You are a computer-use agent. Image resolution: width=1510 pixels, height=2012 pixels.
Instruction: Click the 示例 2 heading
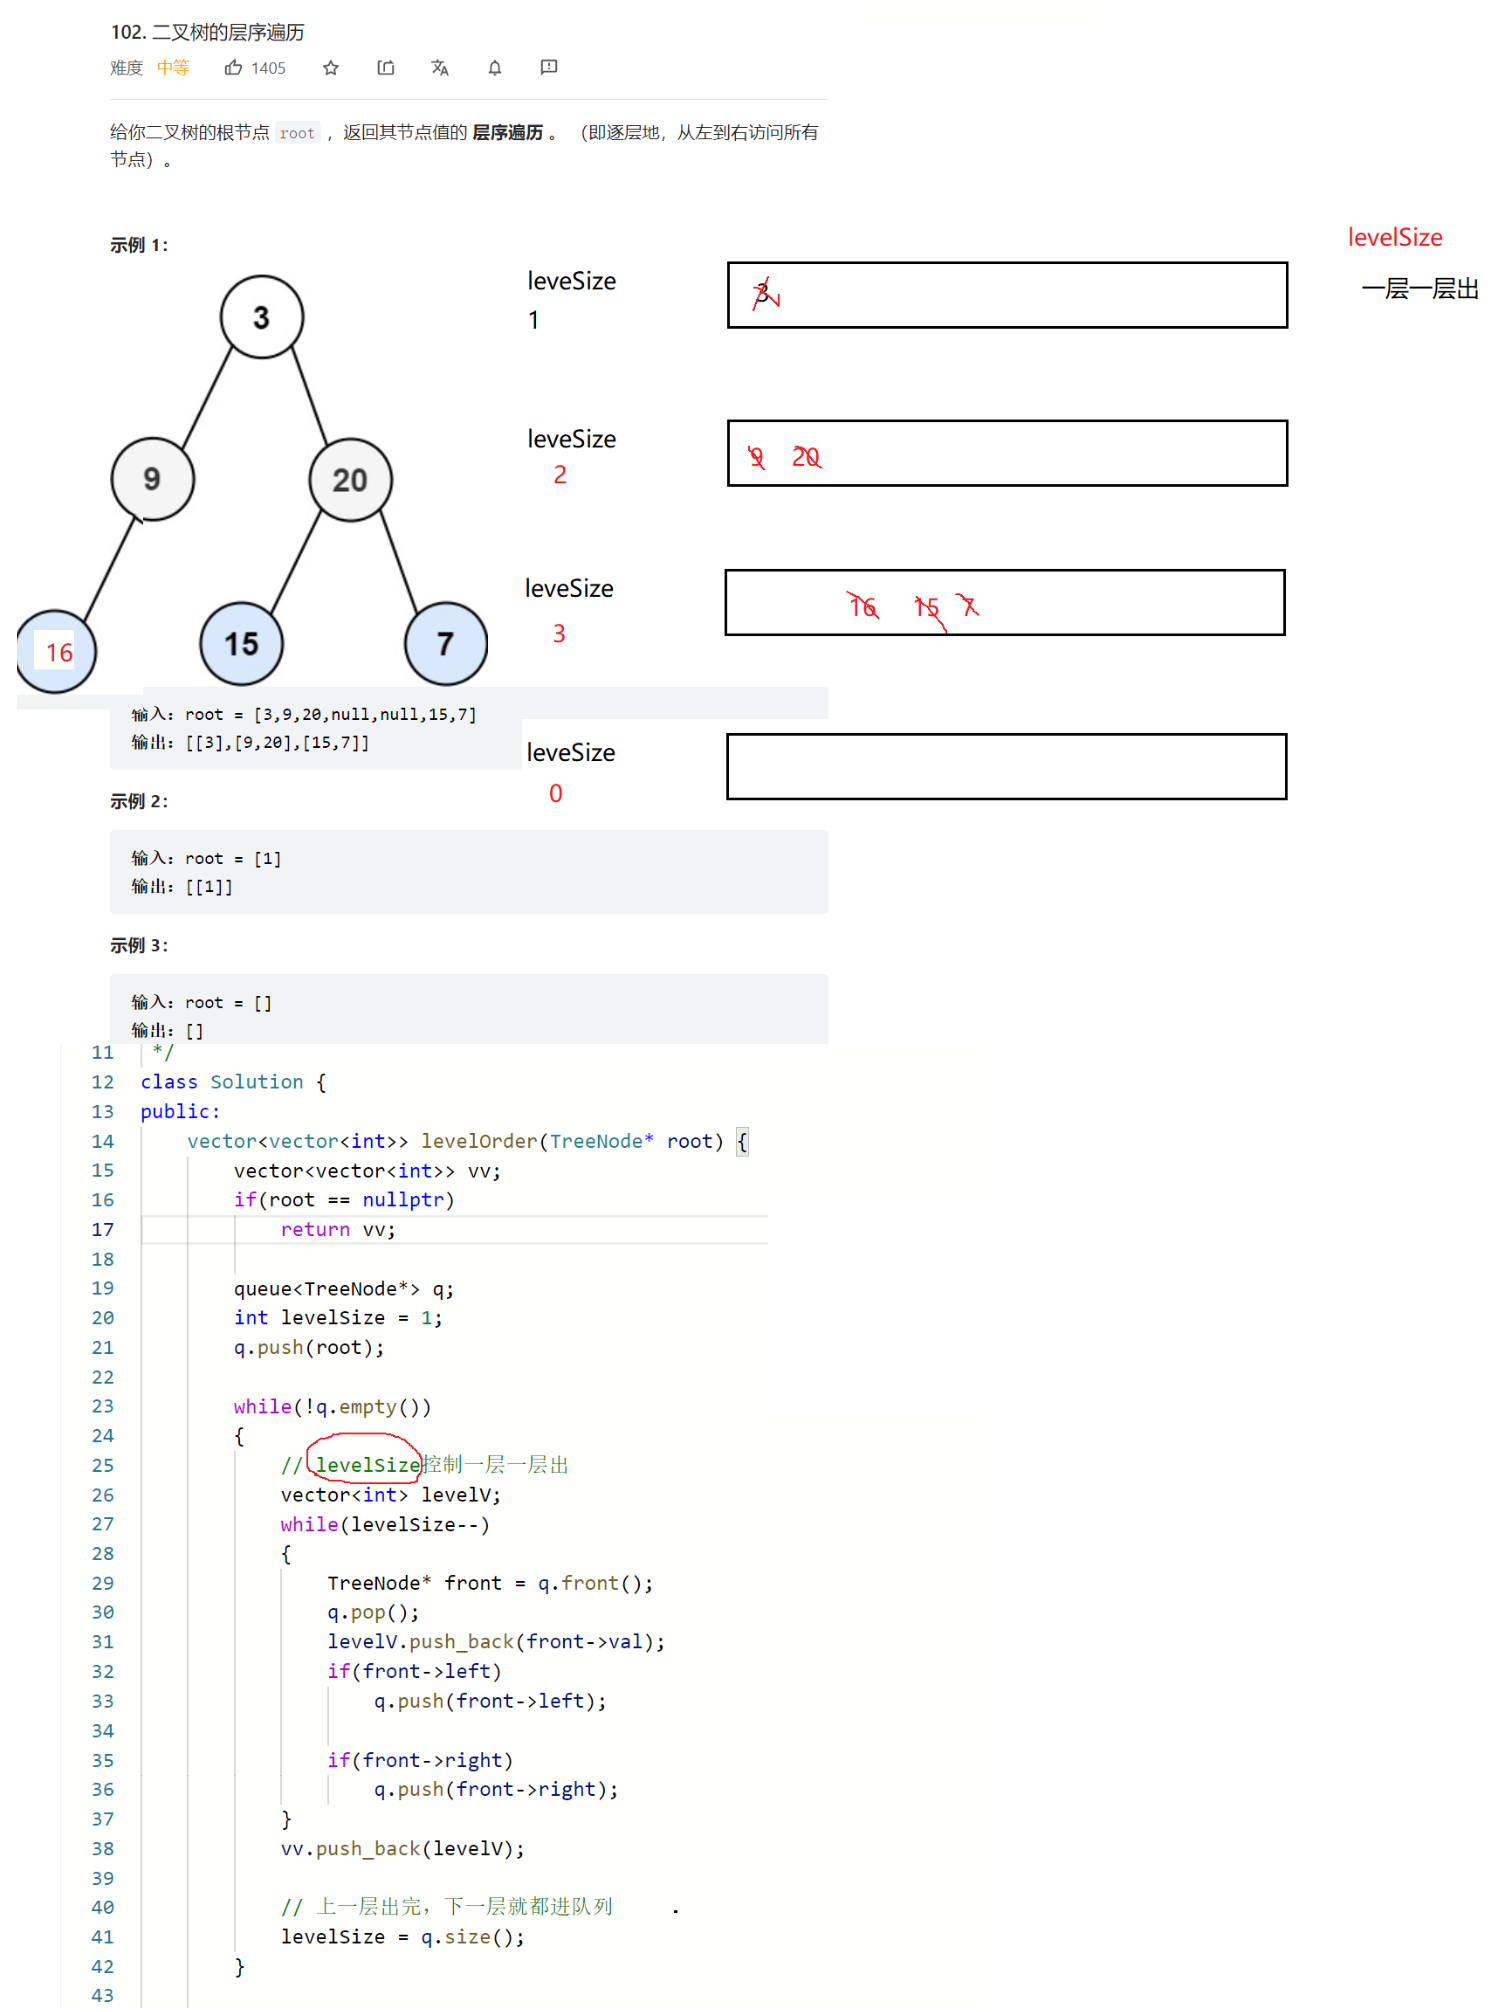point(139,801)
